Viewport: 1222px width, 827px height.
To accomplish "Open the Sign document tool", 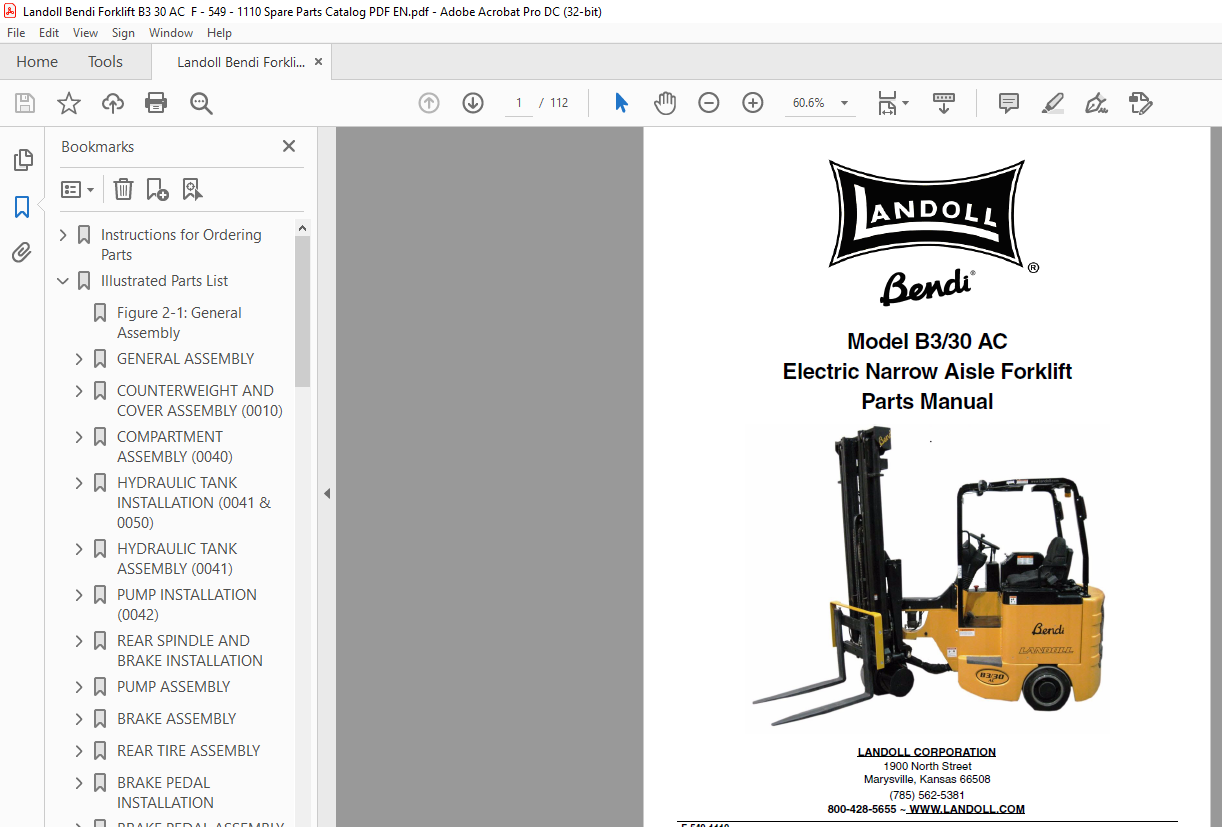I will [x=1097, y=103].
